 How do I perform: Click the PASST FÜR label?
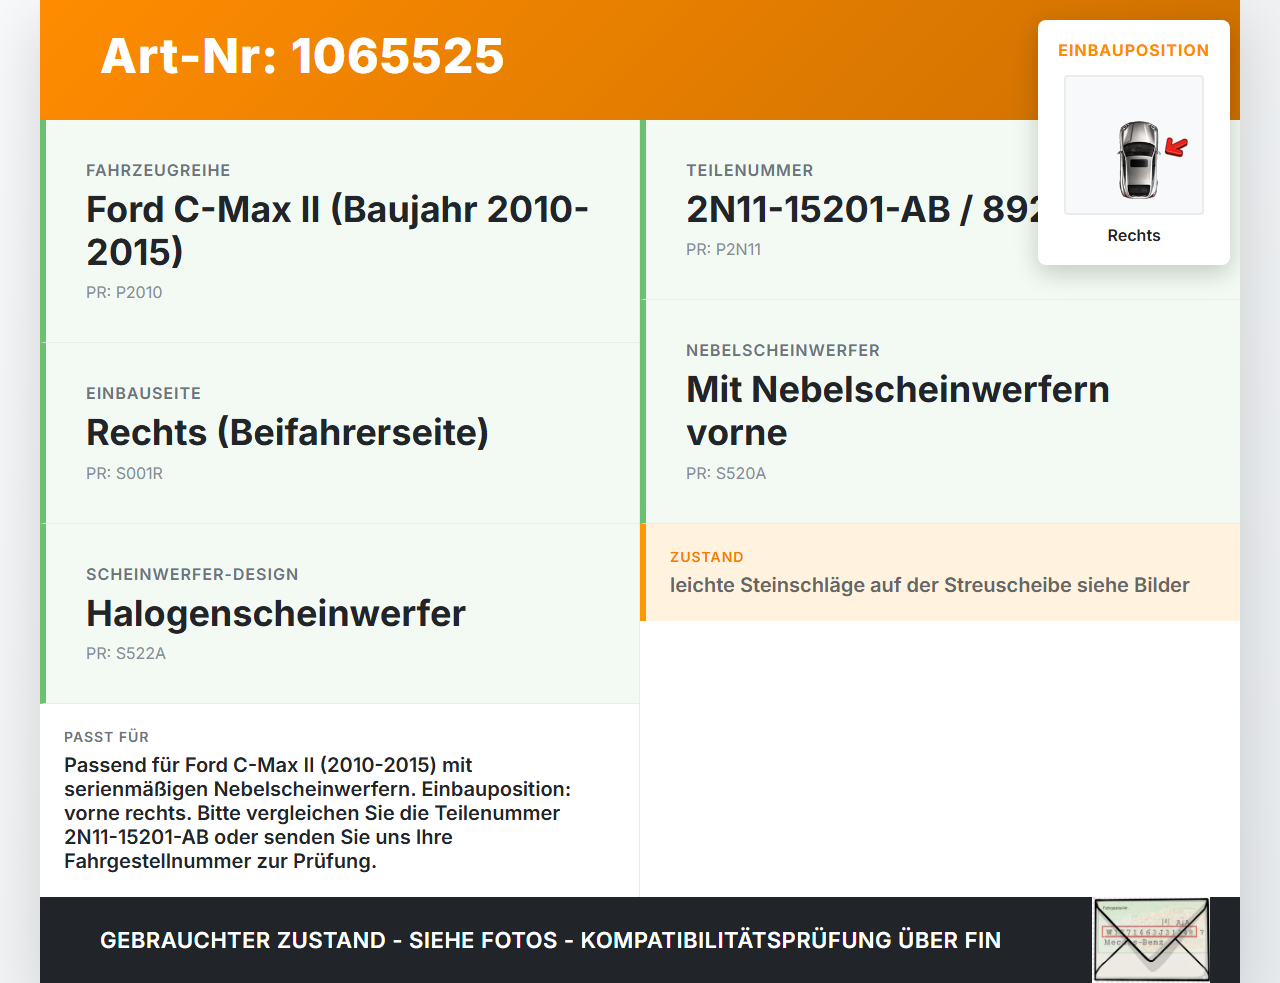coord(106,737)
